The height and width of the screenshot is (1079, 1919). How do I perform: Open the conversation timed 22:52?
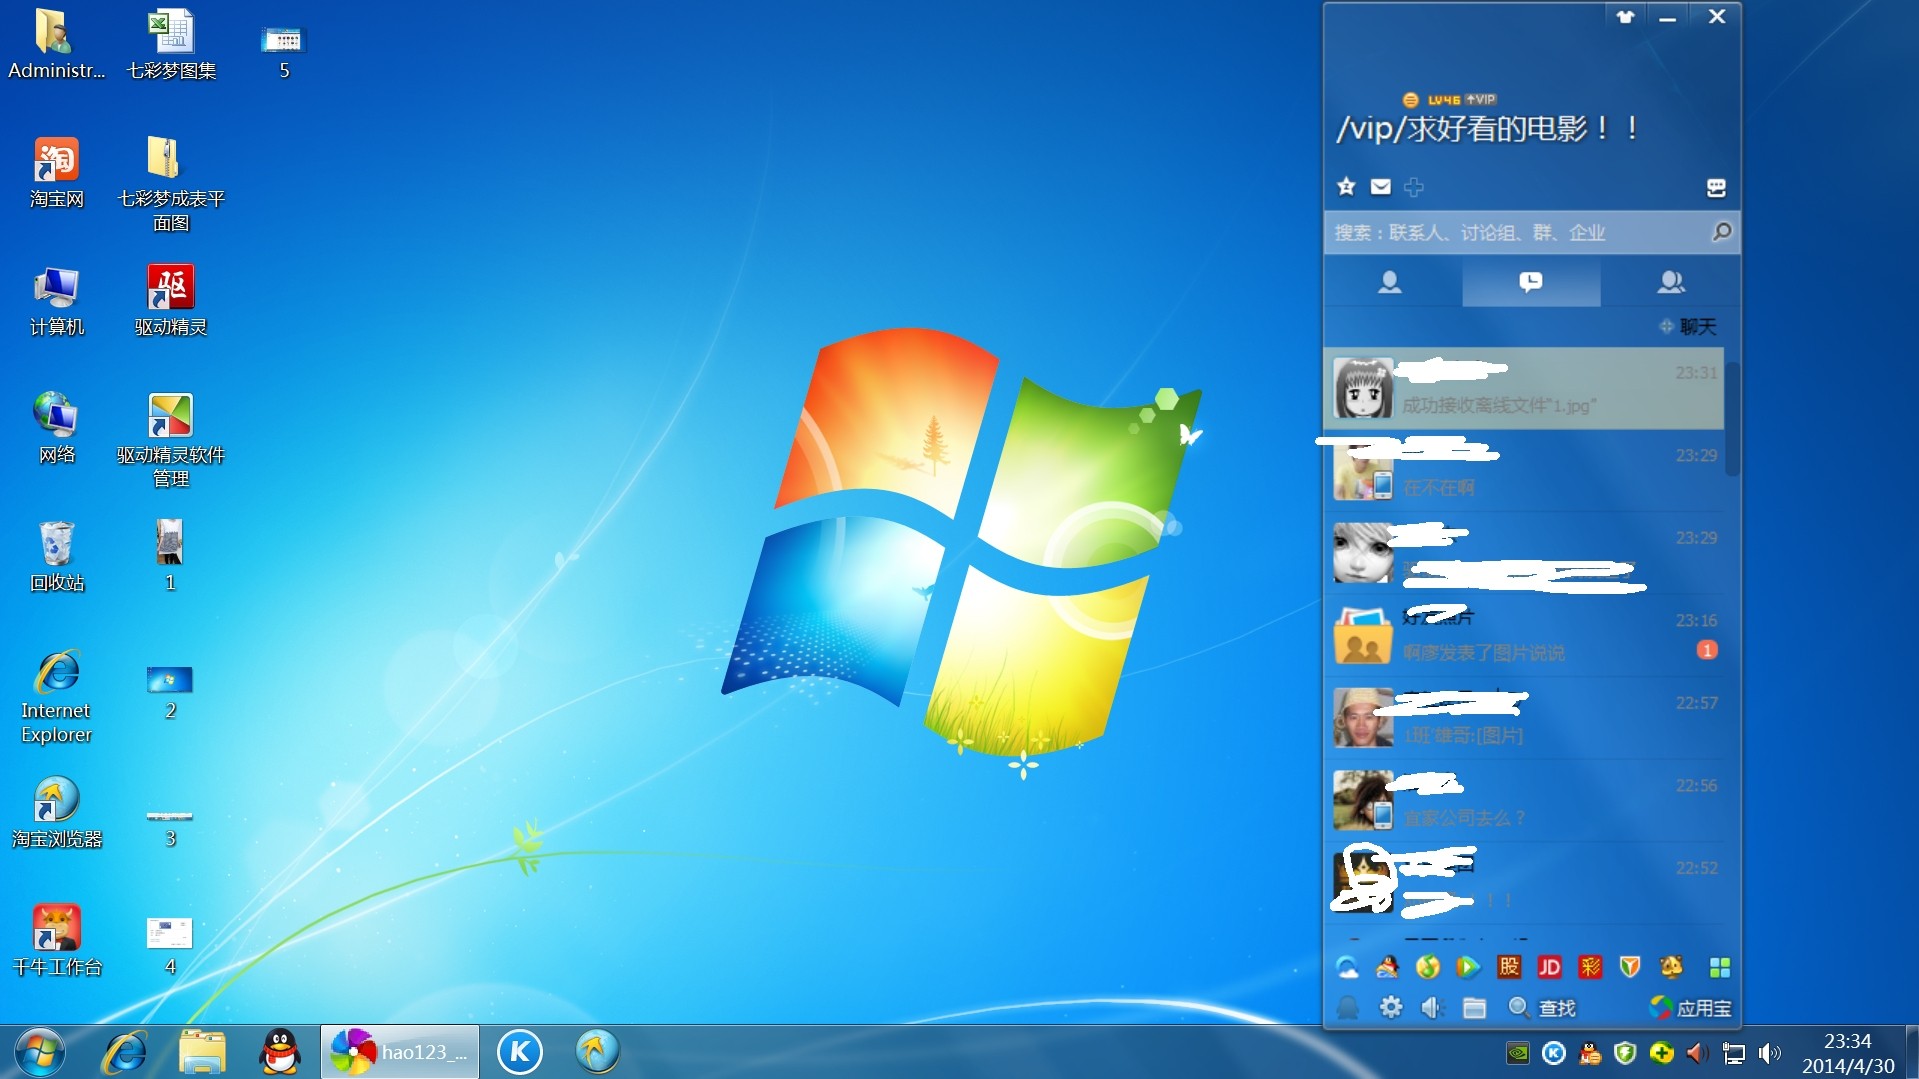coord(1524,884)
